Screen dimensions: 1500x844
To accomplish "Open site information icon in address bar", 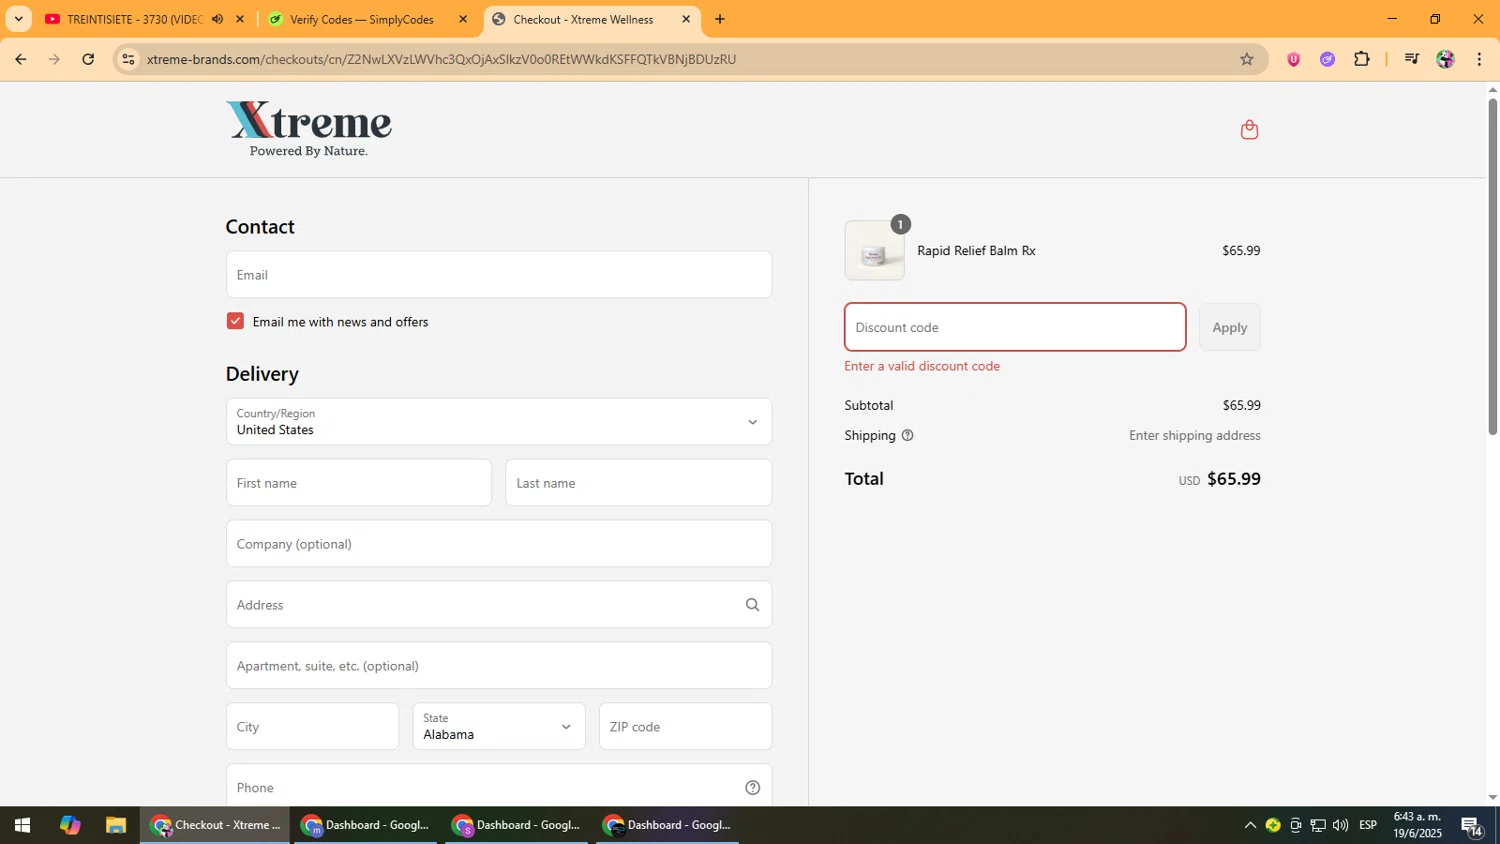I will pos(128,59).
